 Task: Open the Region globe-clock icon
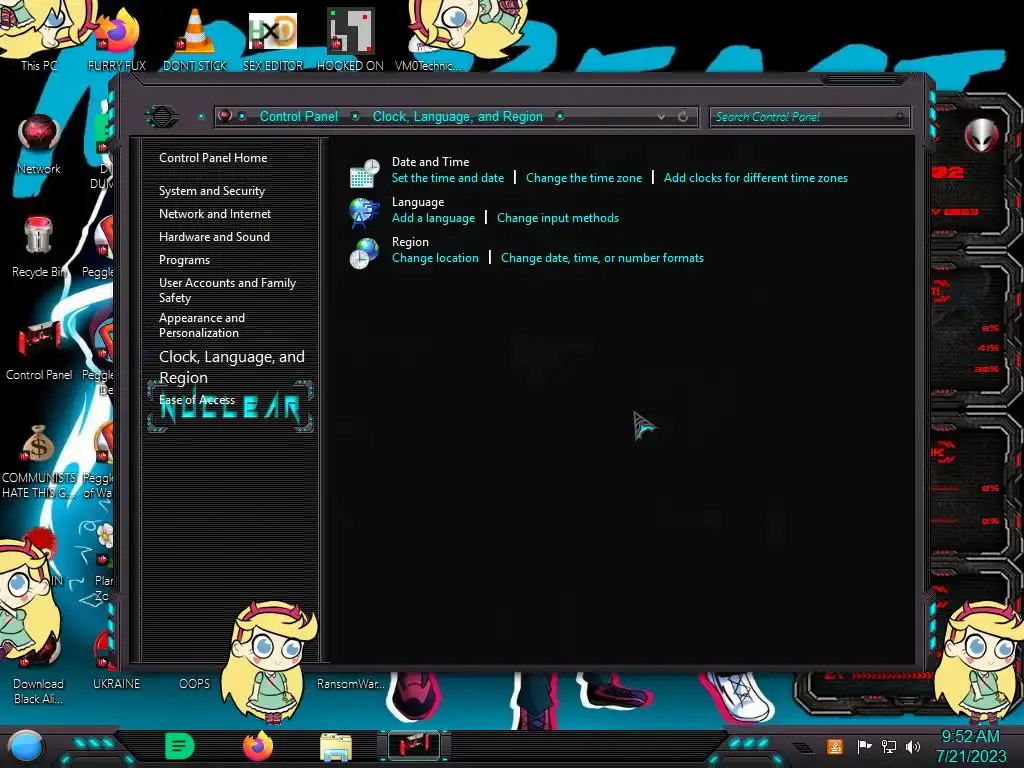coord(364,253)
